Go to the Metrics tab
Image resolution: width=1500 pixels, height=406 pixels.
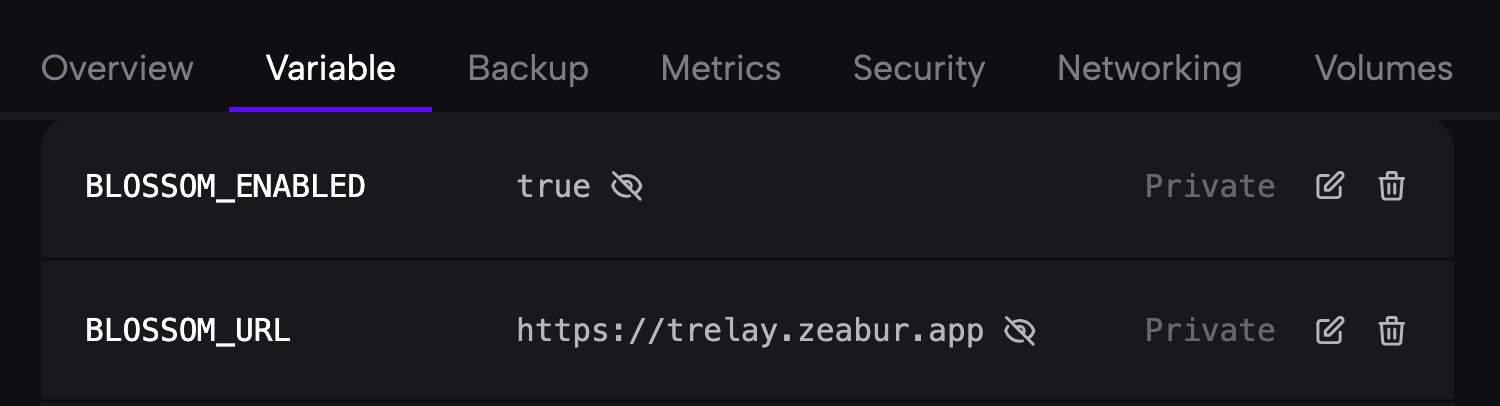tap(720, 68)
